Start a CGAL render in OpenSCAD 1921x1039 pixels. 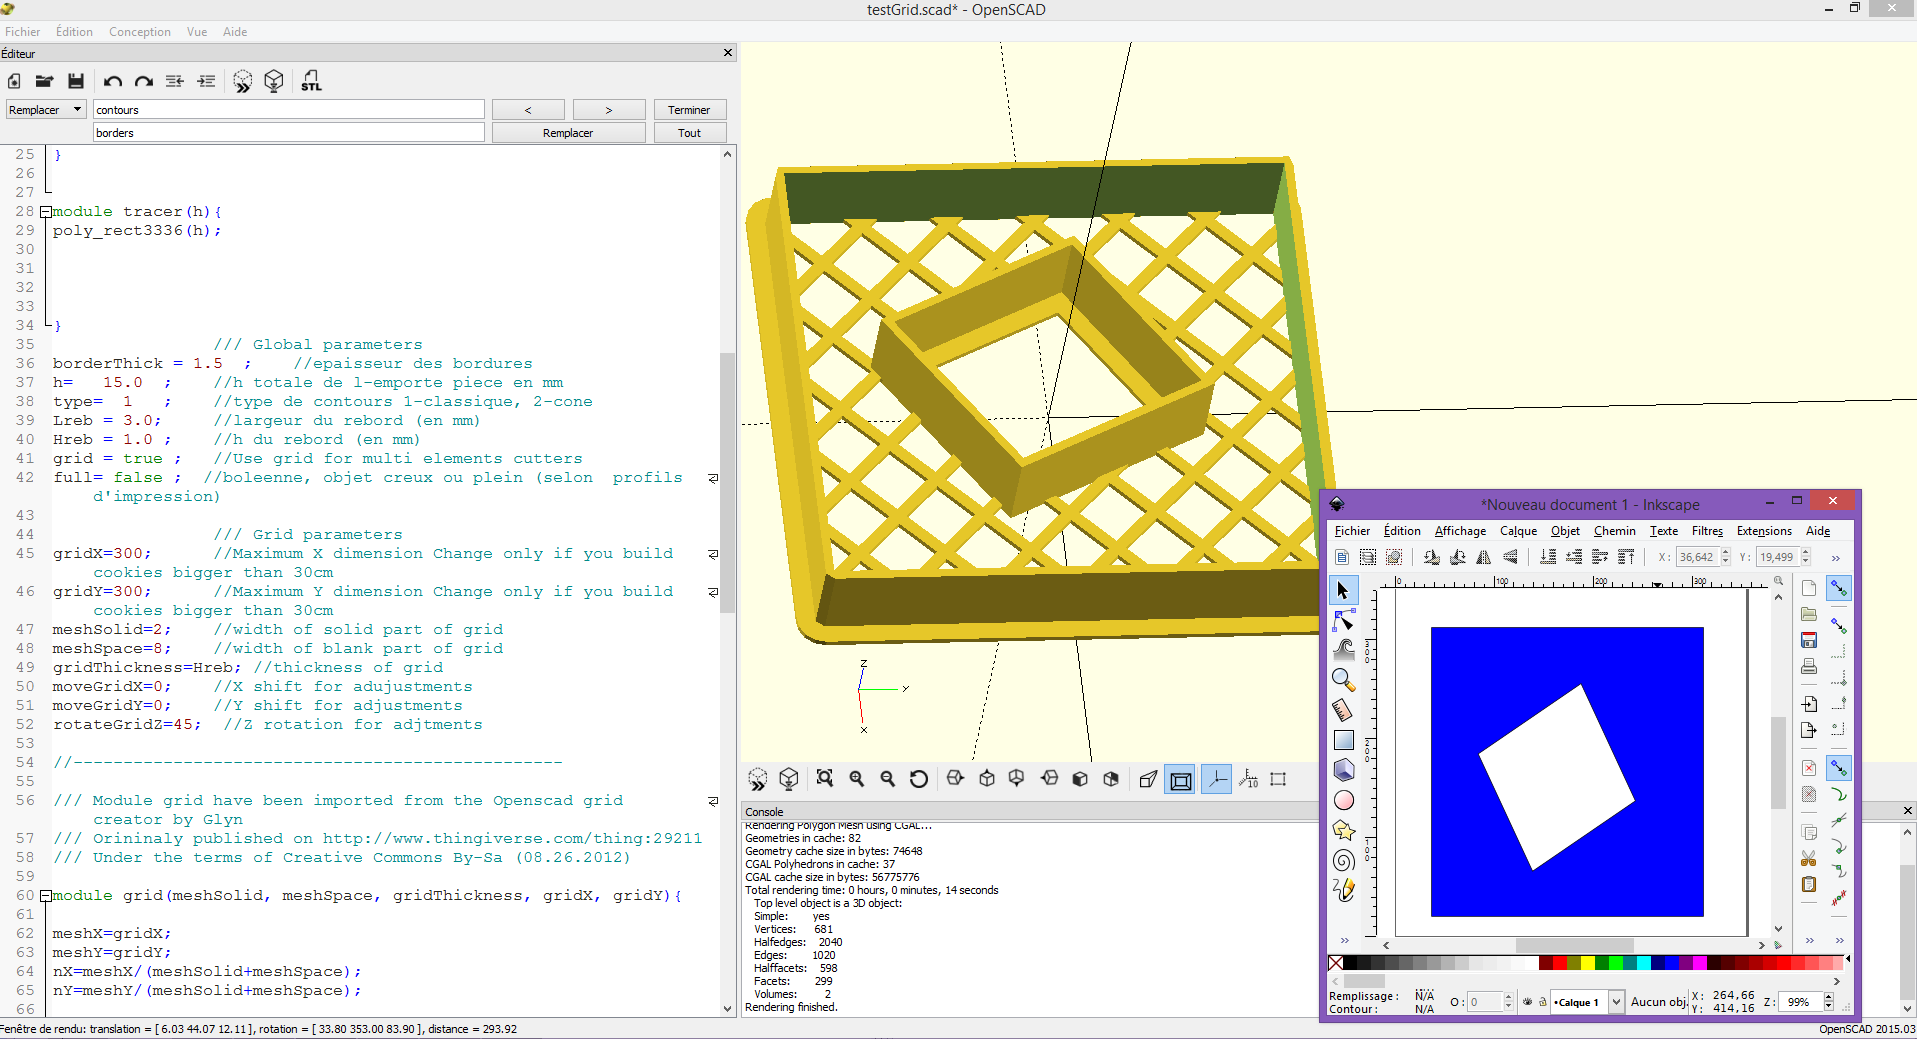pos(274,81)
